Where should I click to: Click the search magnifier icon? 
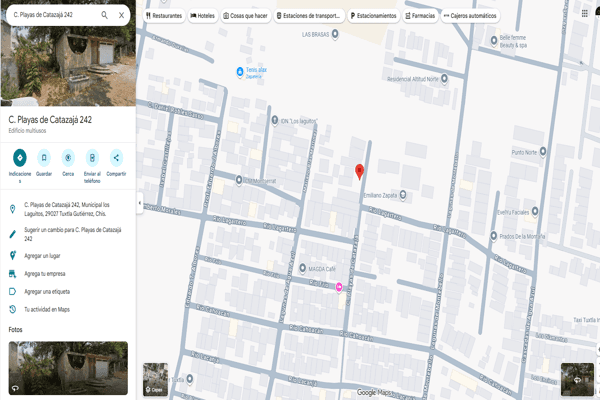pos(105,16)
